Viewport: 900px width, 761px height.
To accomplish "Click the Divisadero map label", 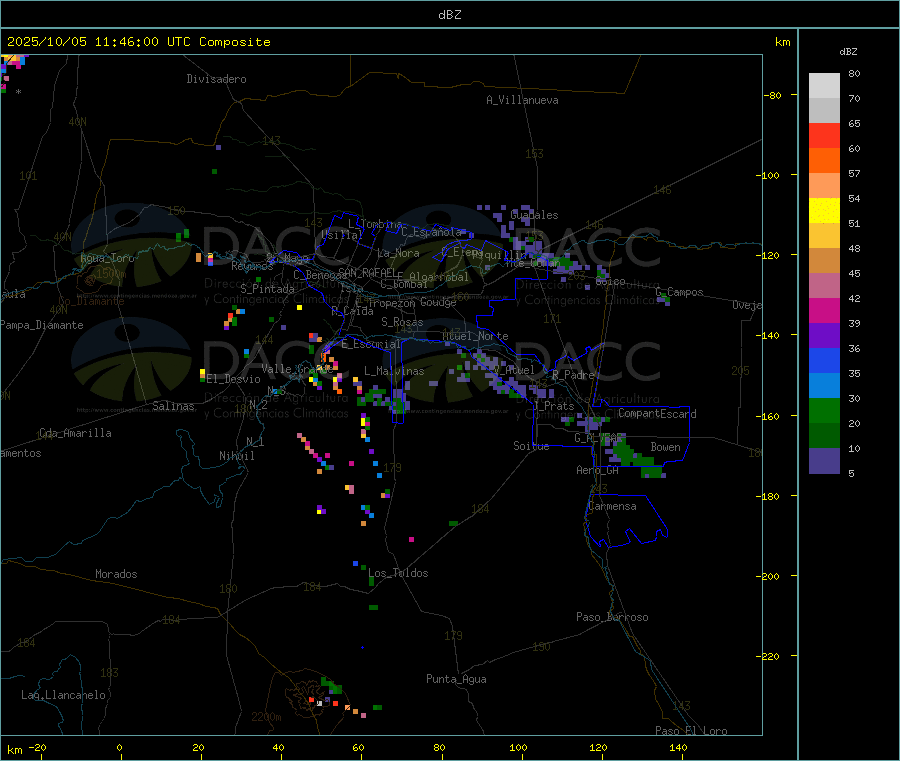I will pyautogui.click(x=216, y=79).
